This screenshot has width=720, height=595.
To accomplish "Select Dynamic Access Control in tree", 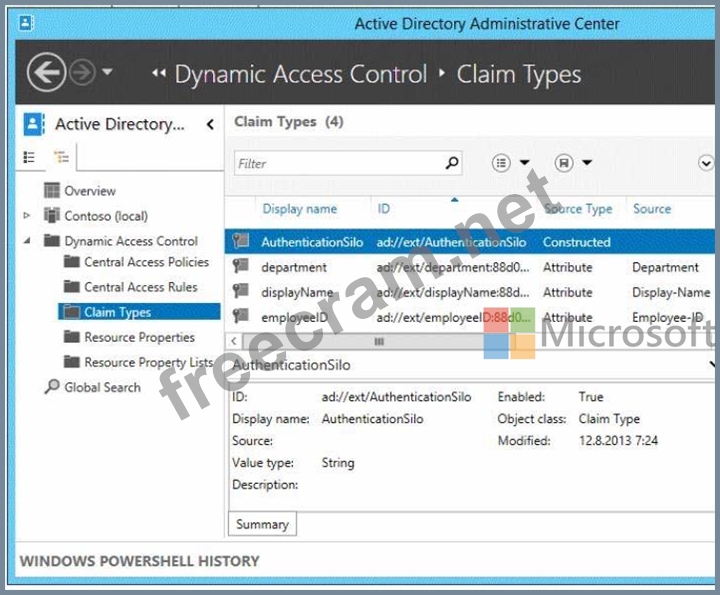I will [131, 241].
